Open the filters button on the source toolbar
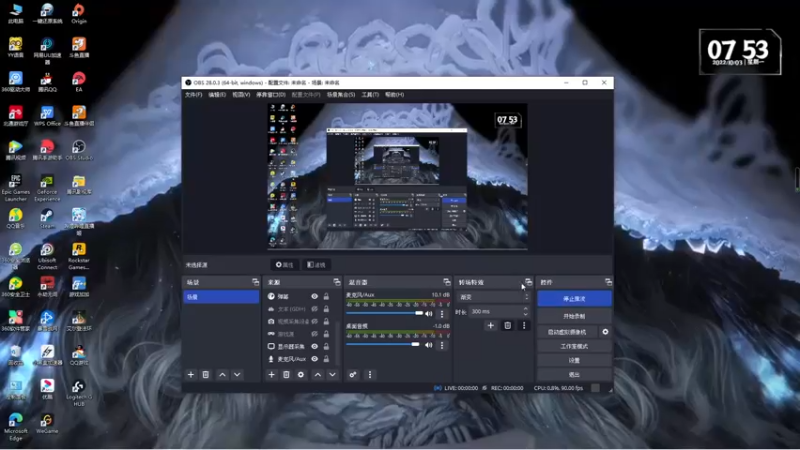Viewport: 800px width, 450px height. (x=316, y=265)
